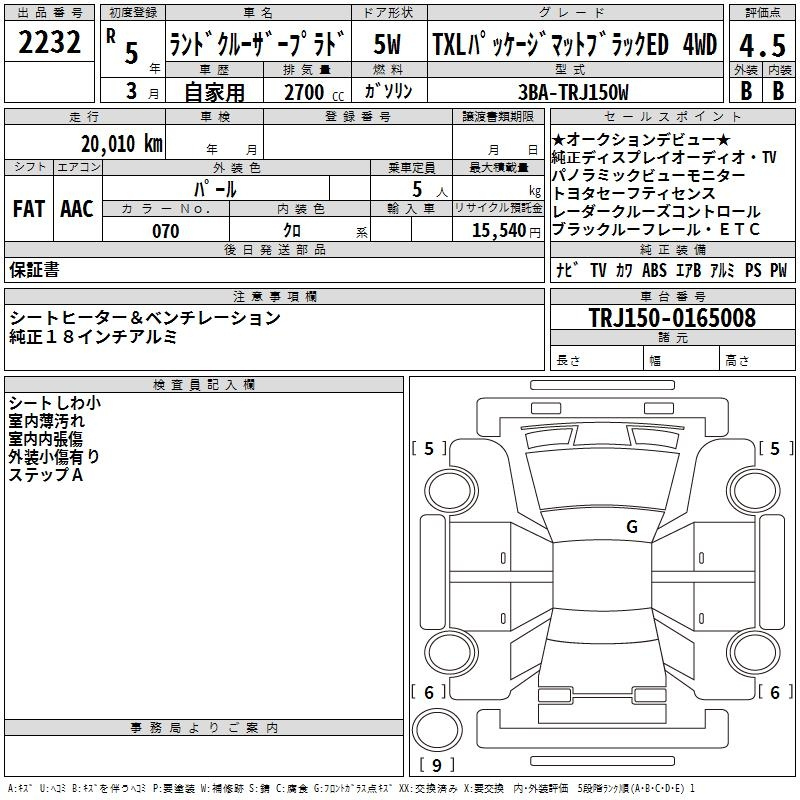The image size is (800, 800).
Task: Click the fuel type ガソリン
Action: pos(388,91)
